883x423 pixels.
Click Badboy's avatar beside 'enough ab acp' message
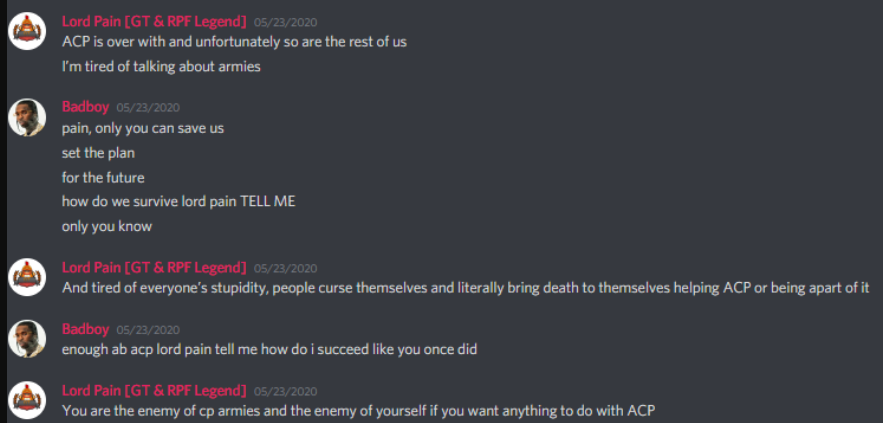coord(27,339)
